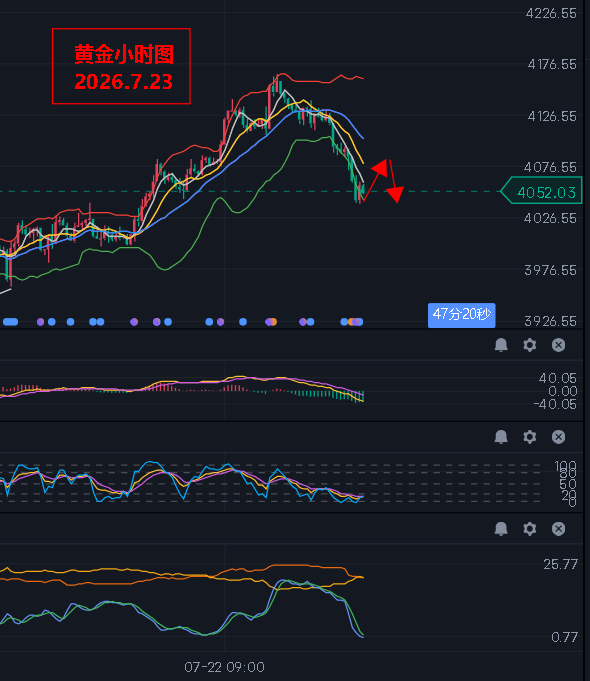
Task: Click alert bell on the stochastic 0-100 panel
Action: 501,436
